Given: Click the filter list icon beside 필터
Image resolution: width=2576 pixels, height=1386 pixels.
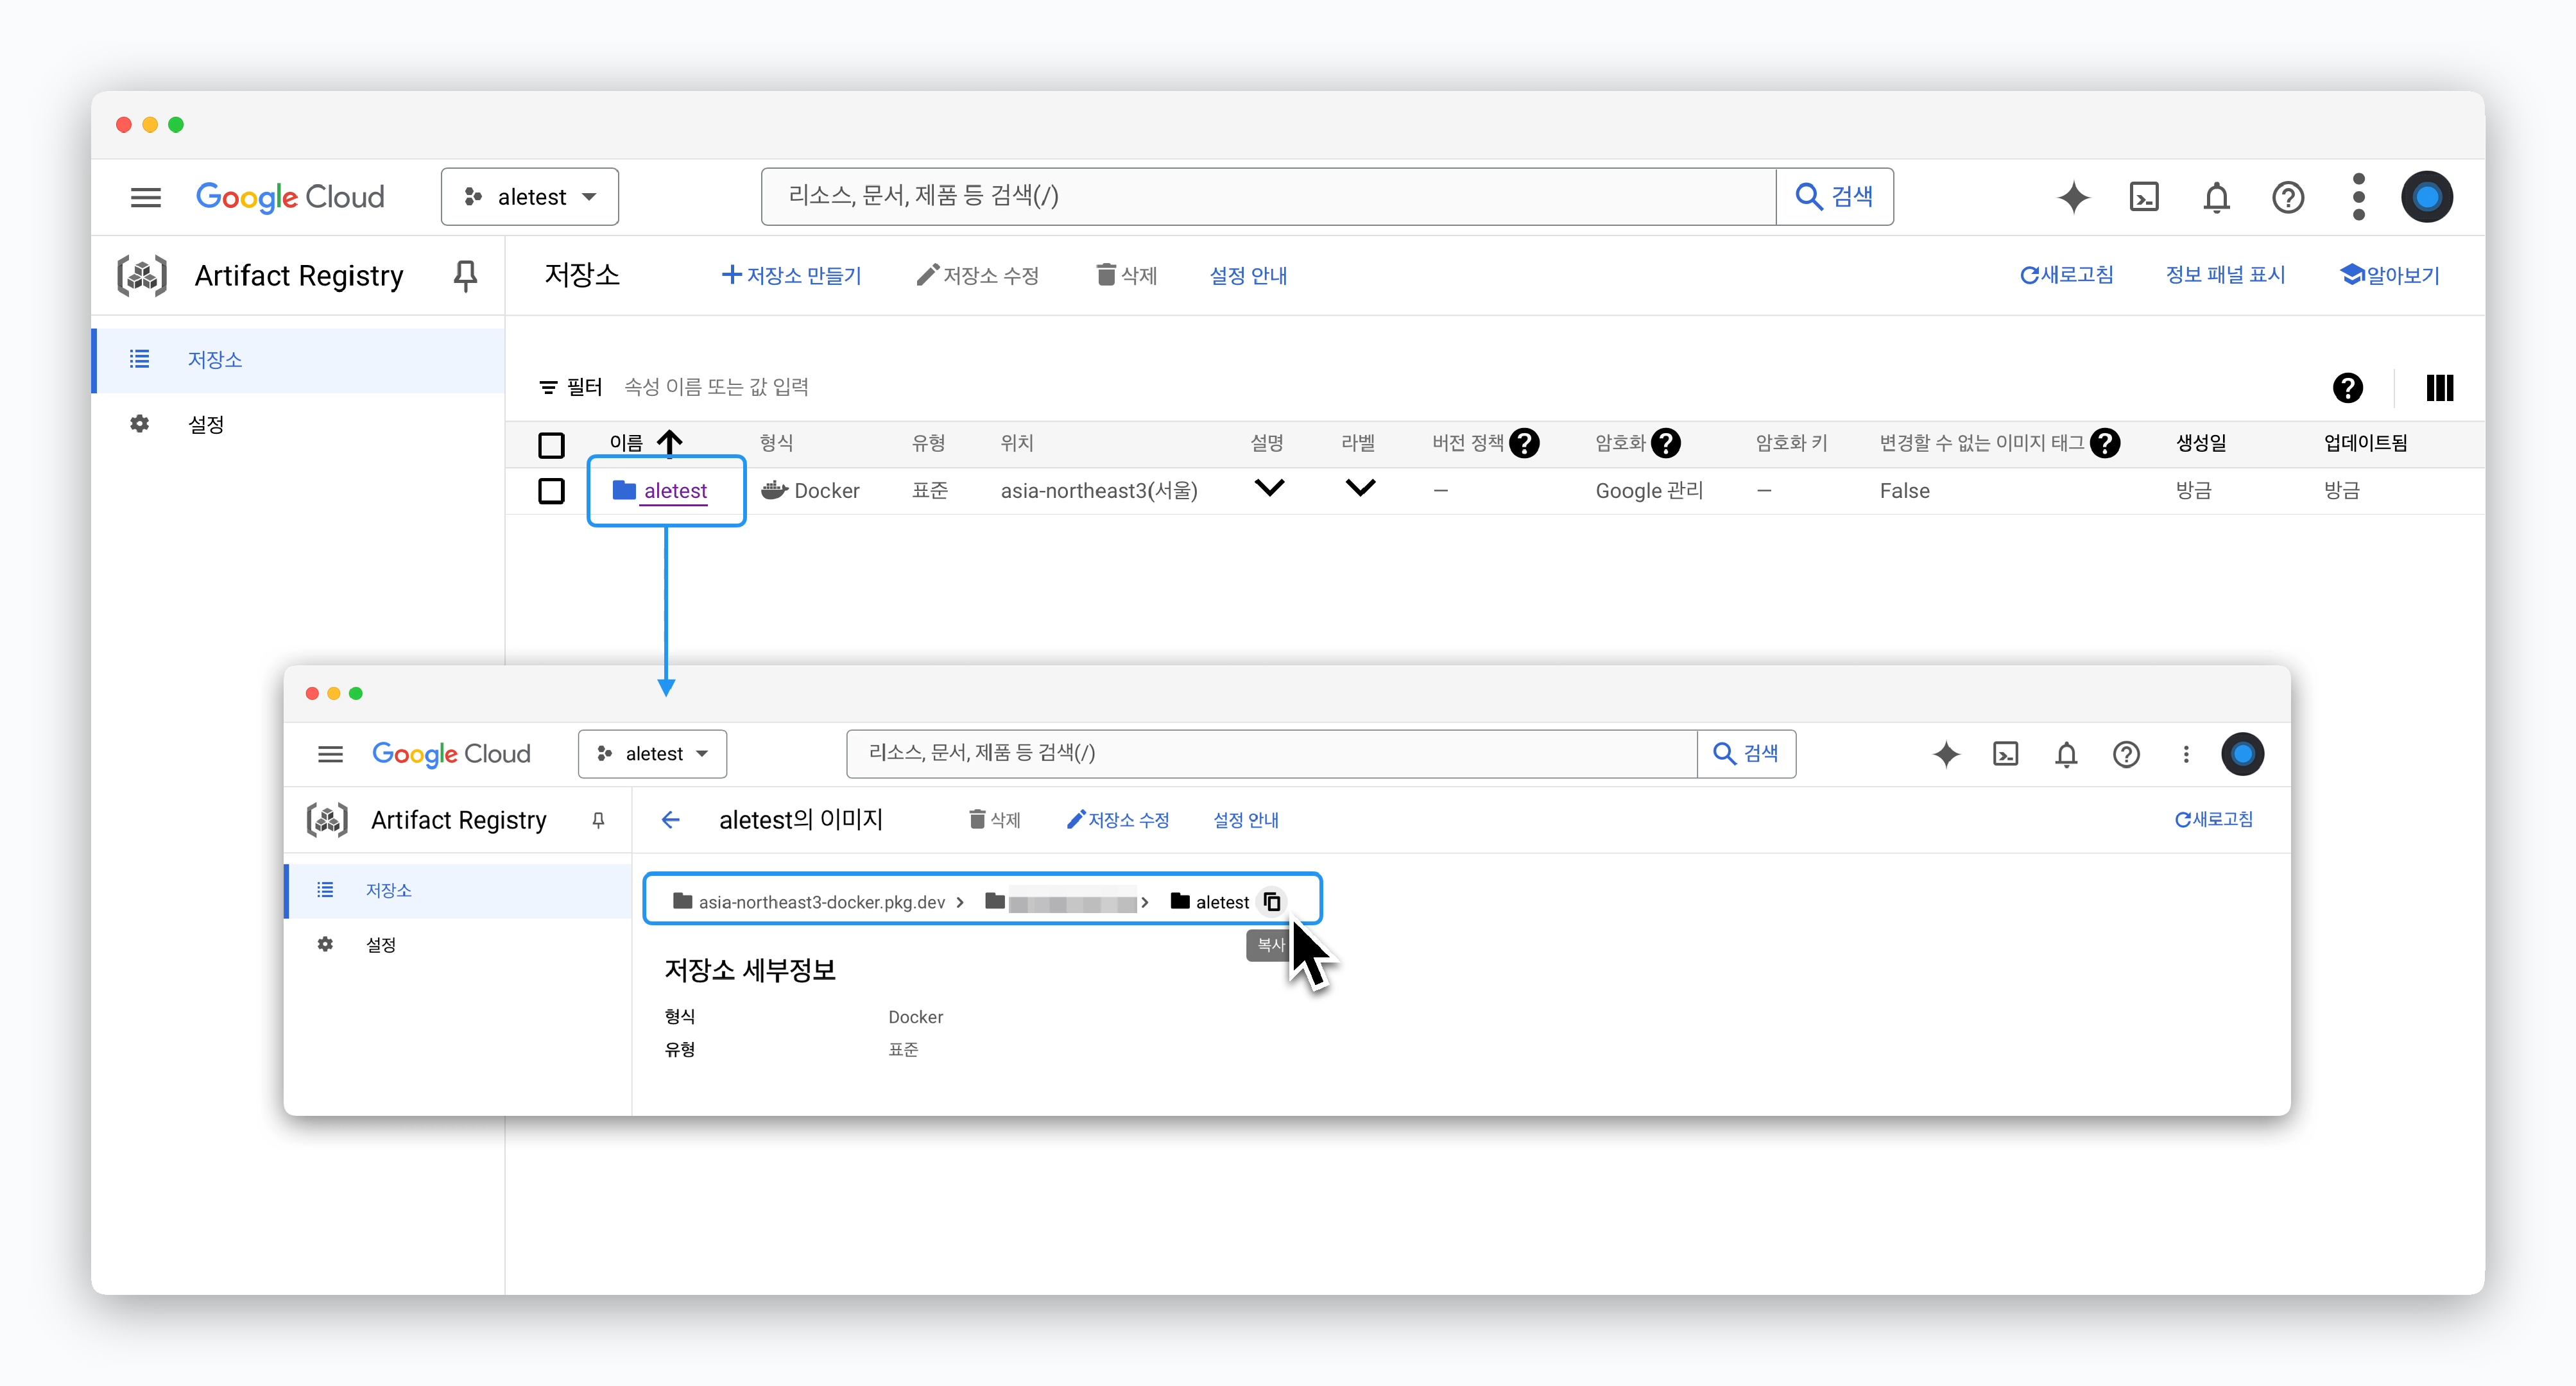Looking at the screenshot, I should tap(548, 387).
